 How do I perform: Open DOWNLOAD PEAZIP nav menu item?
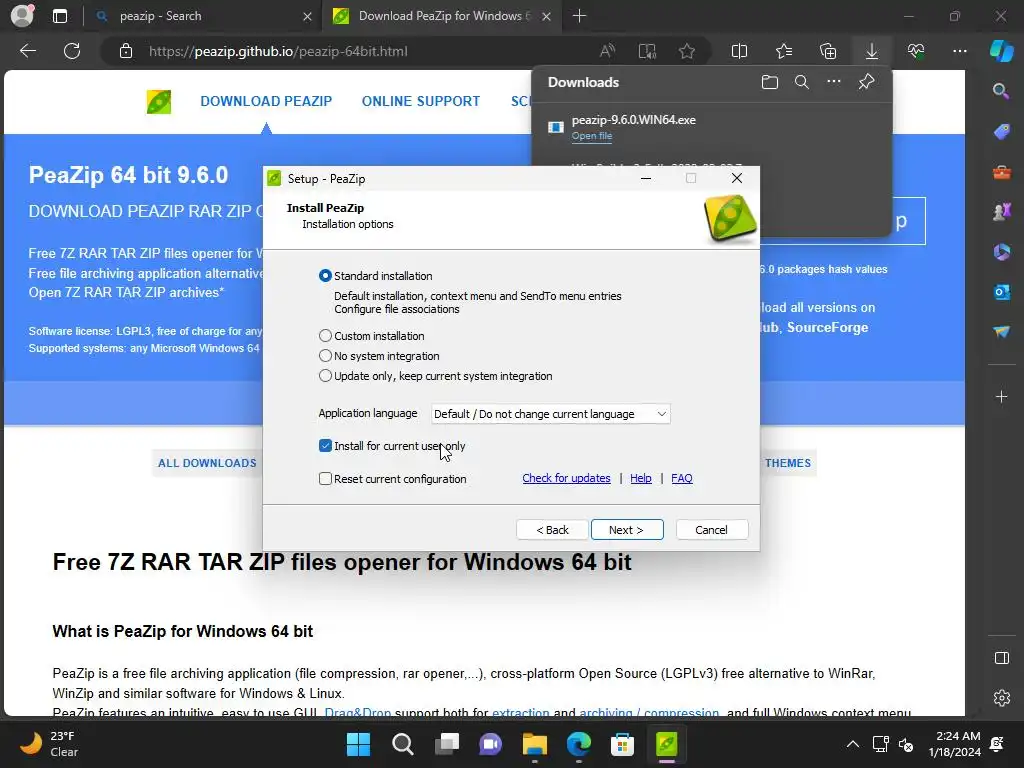point(266,101)
